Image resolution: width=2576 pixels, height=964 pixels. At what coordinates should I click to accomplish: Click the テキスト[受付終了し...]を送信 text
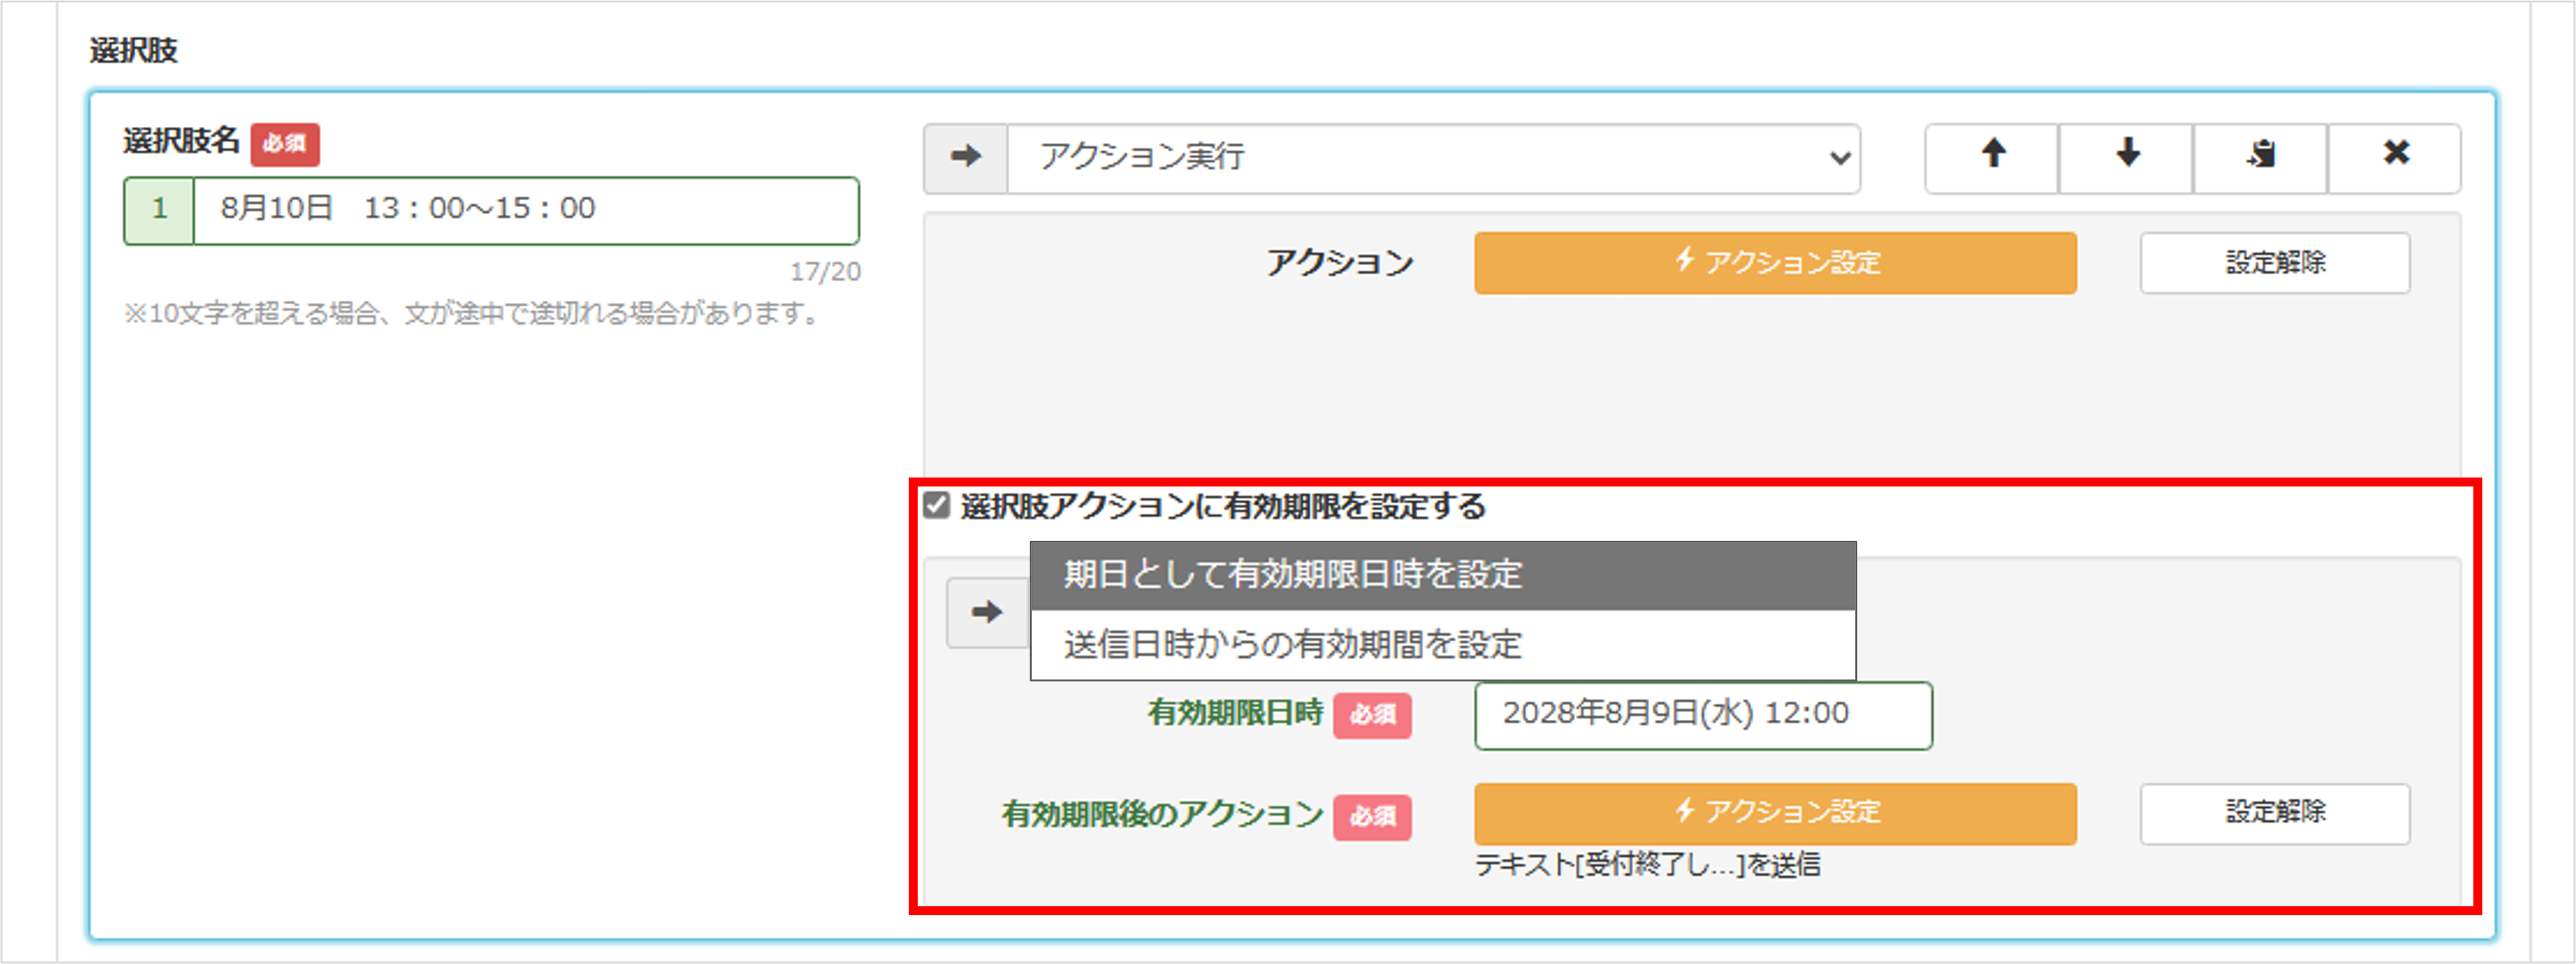pyautogui.click(x=1647, y=865)
